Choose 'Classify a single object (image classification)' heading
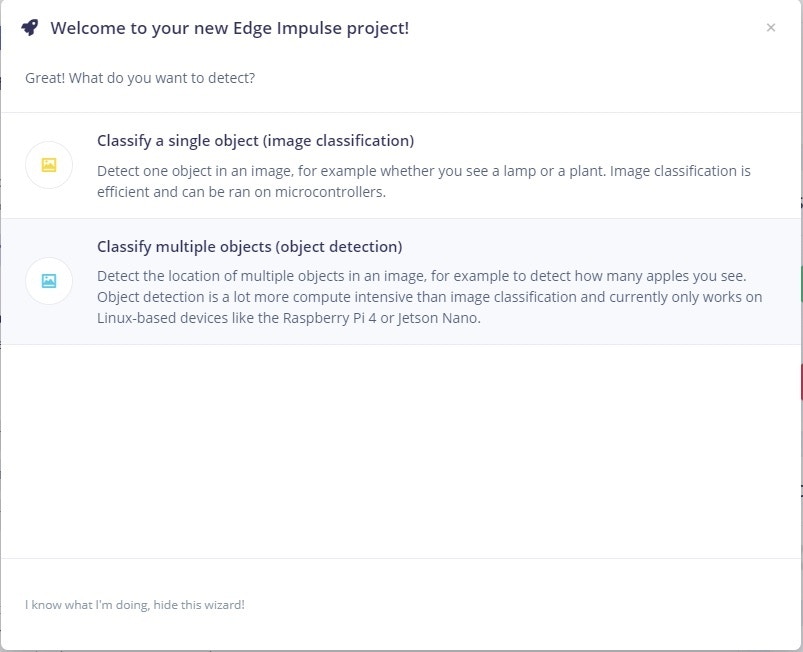Screen dimensions: 803x652 [256, 141]
